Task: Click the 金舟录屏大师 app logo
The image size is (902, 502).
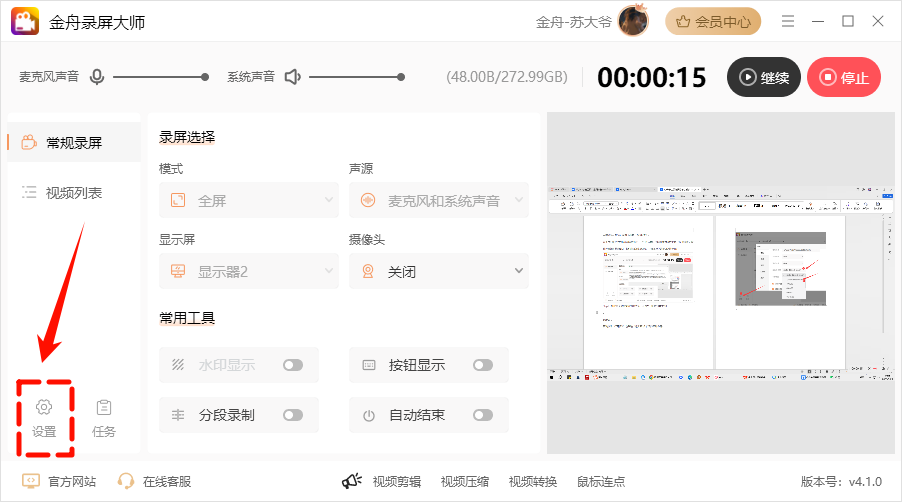Action: pos(25,22)
